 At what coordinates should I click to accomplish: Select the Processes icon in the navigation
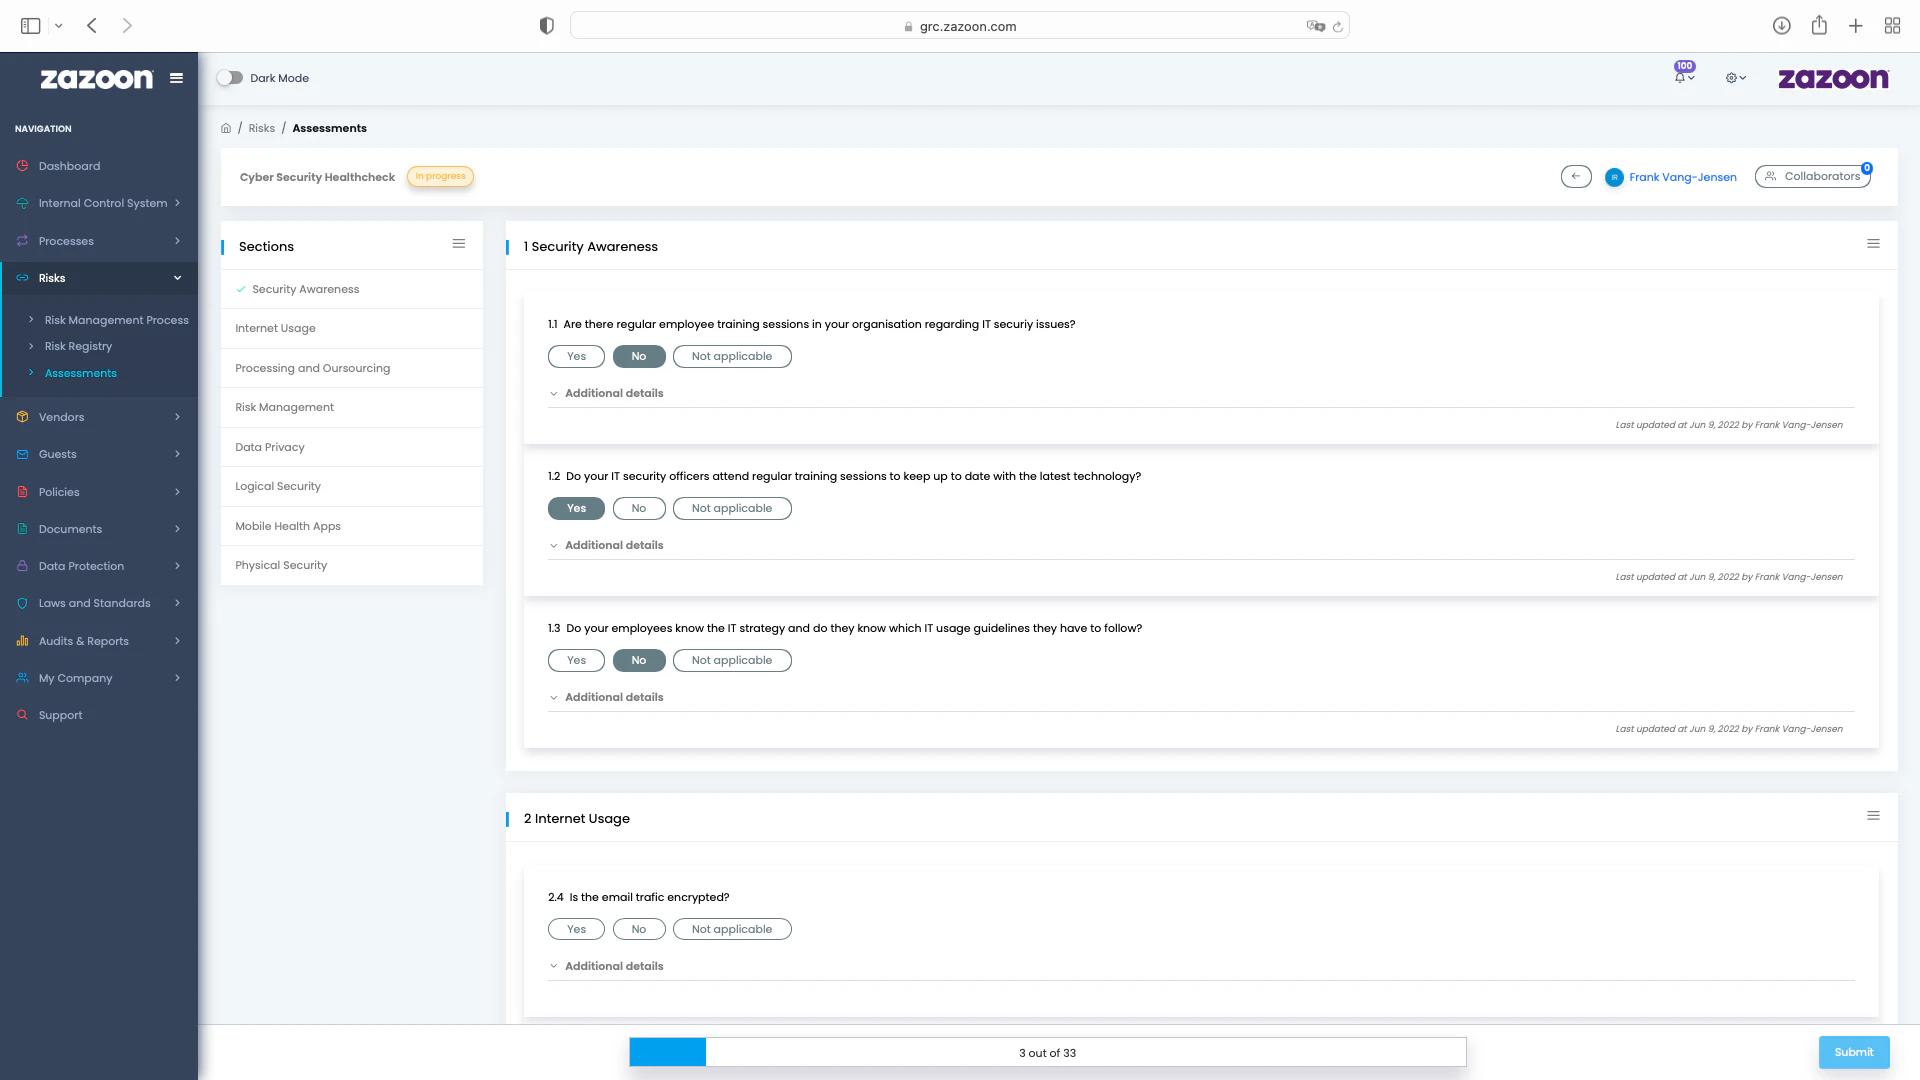pos(22,241)
